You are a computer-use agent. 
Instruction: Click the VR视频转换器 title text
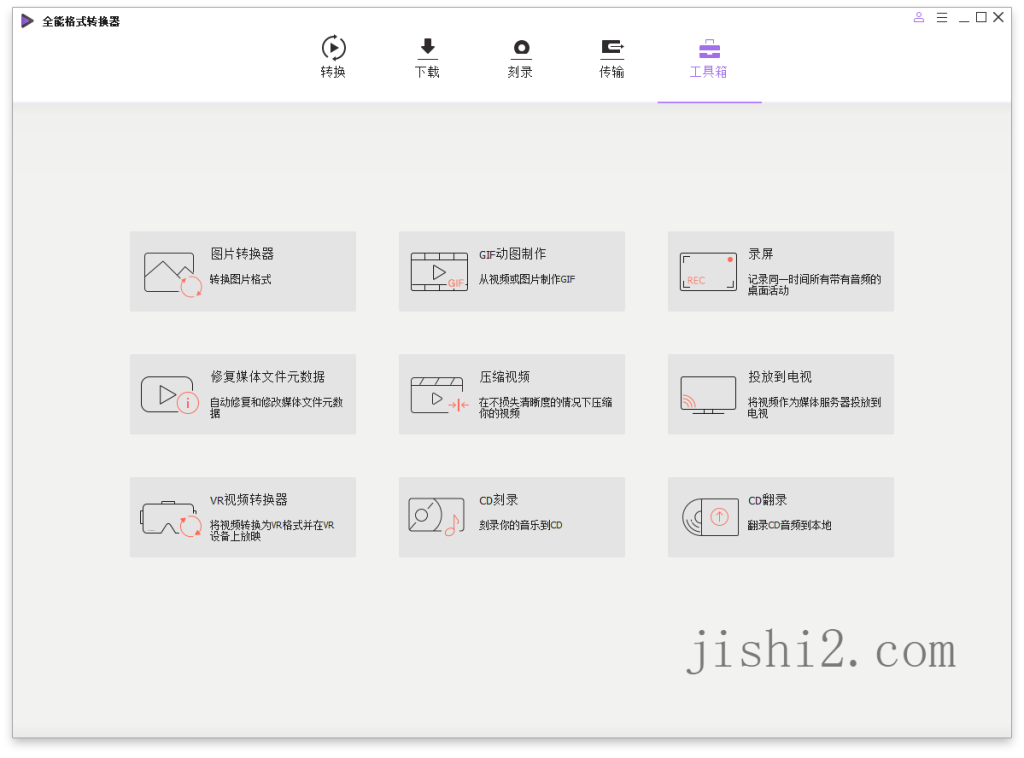[249, 500]
